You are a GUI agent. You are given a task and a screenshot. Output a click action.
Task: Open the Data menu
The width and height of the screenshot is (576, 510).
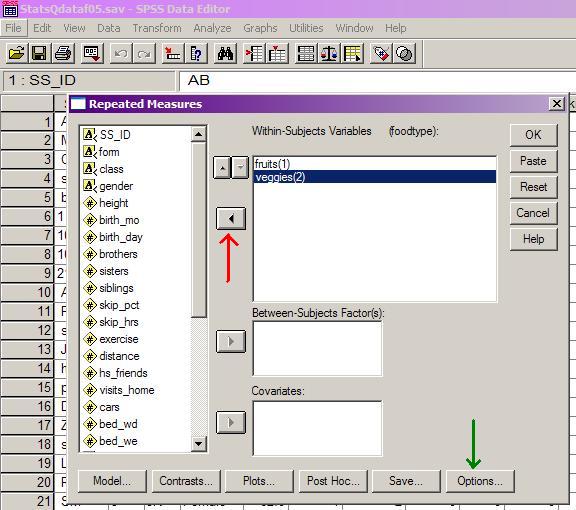[x=109, y=28]
